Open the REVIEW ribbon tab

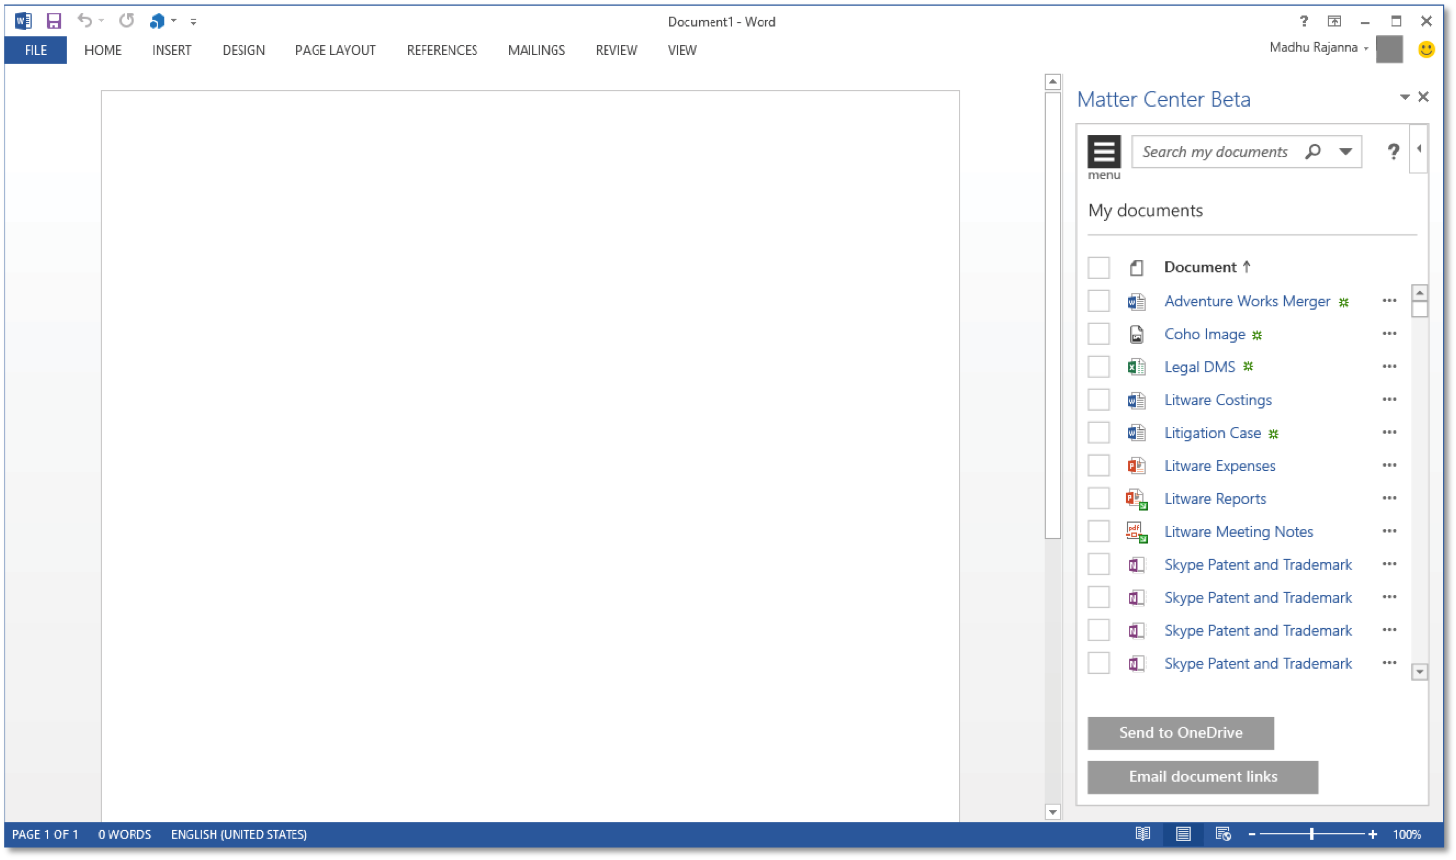click(x=616, y=50)
